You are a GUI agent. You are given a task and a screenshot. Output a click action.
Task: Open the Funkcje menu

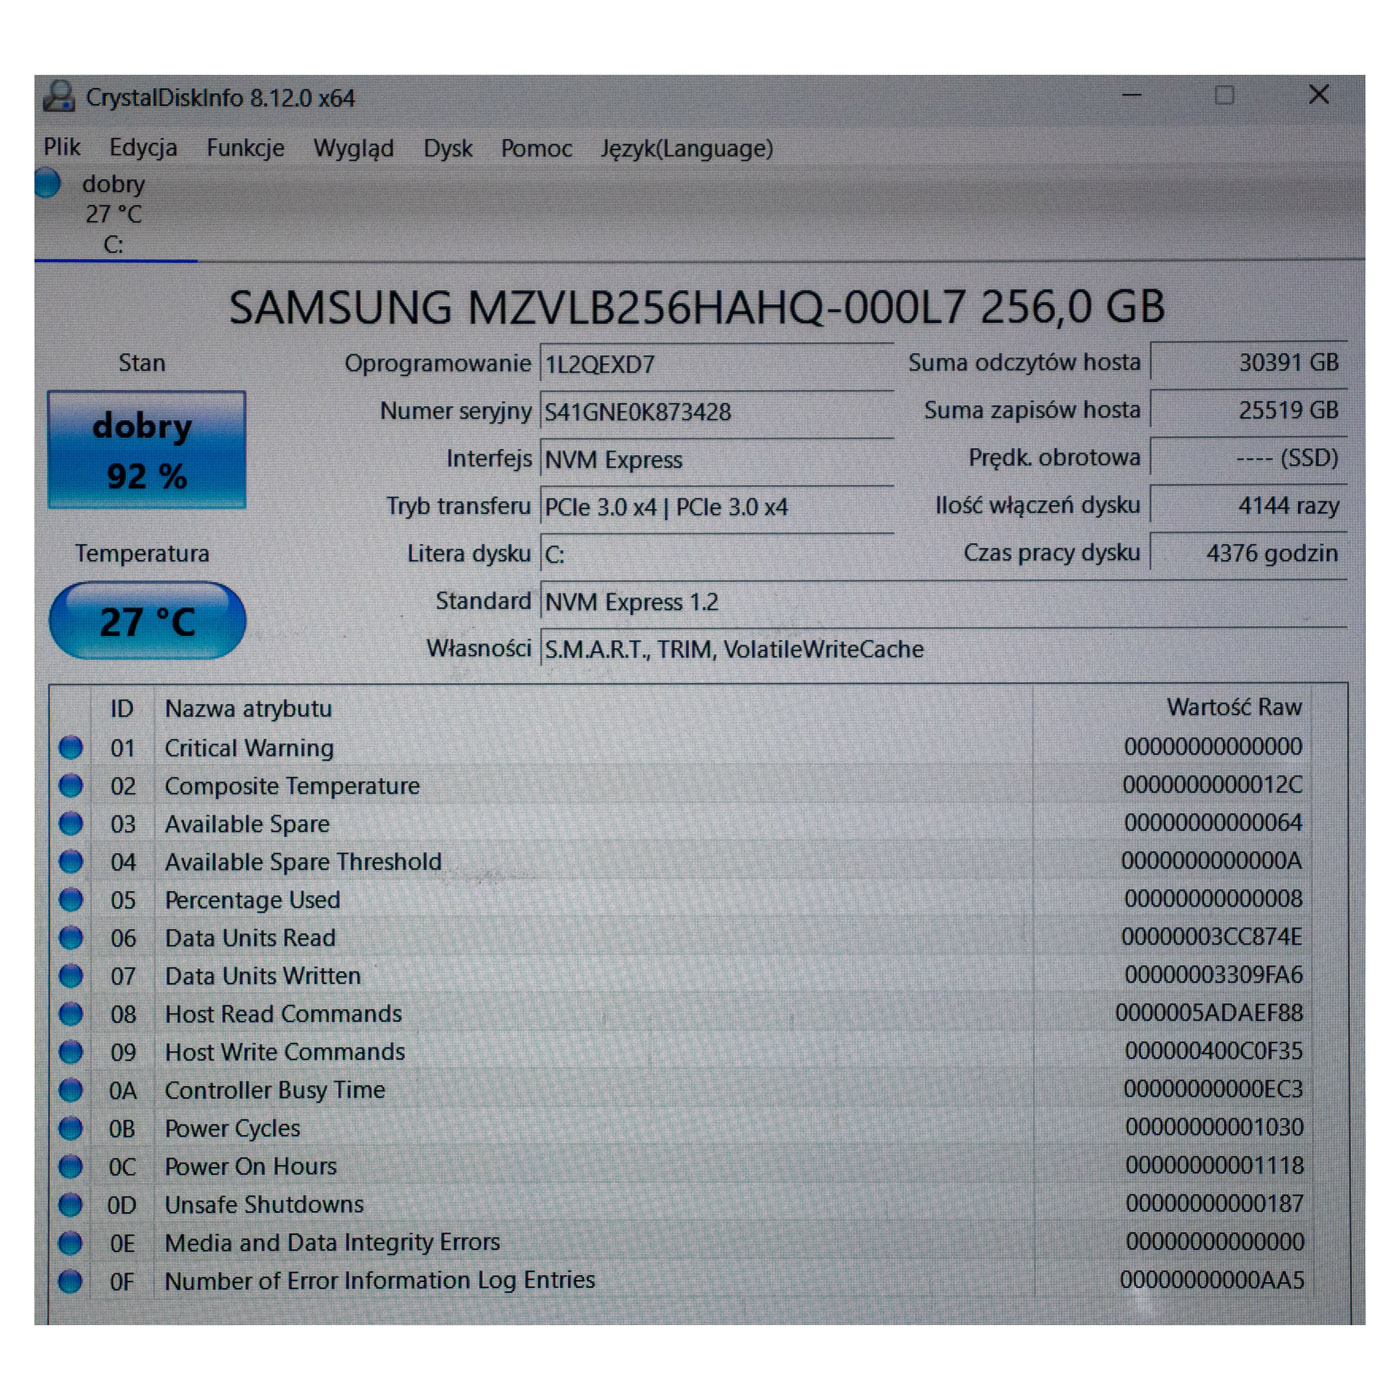point(245,148)
